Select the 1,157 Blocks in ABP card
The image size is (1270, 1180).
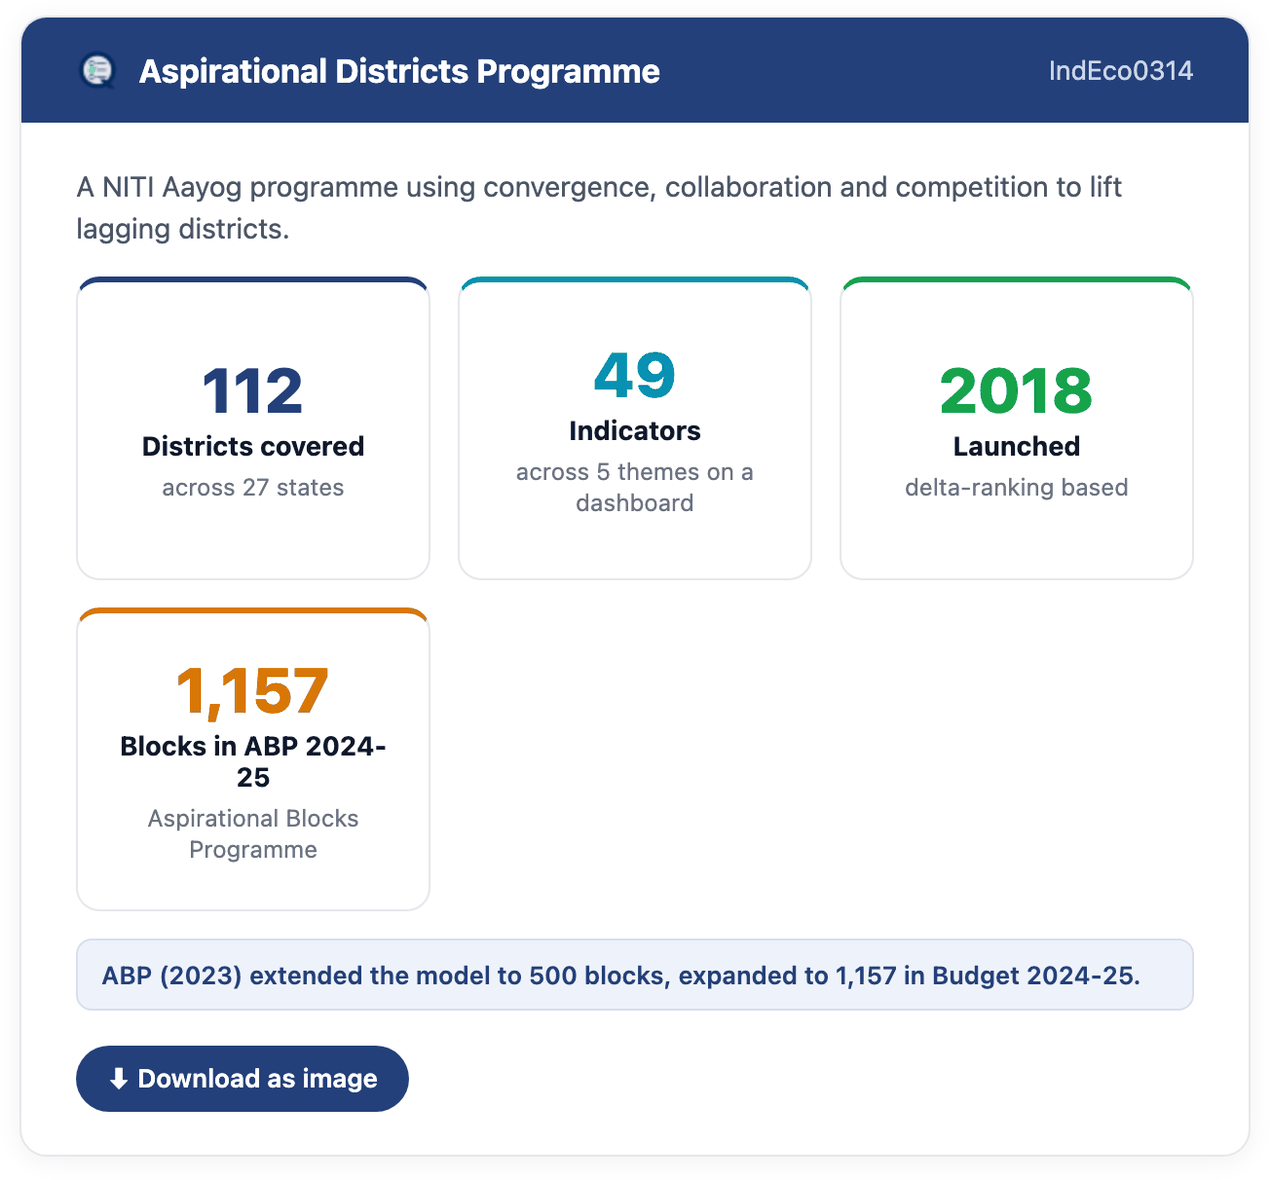point(253,759)
